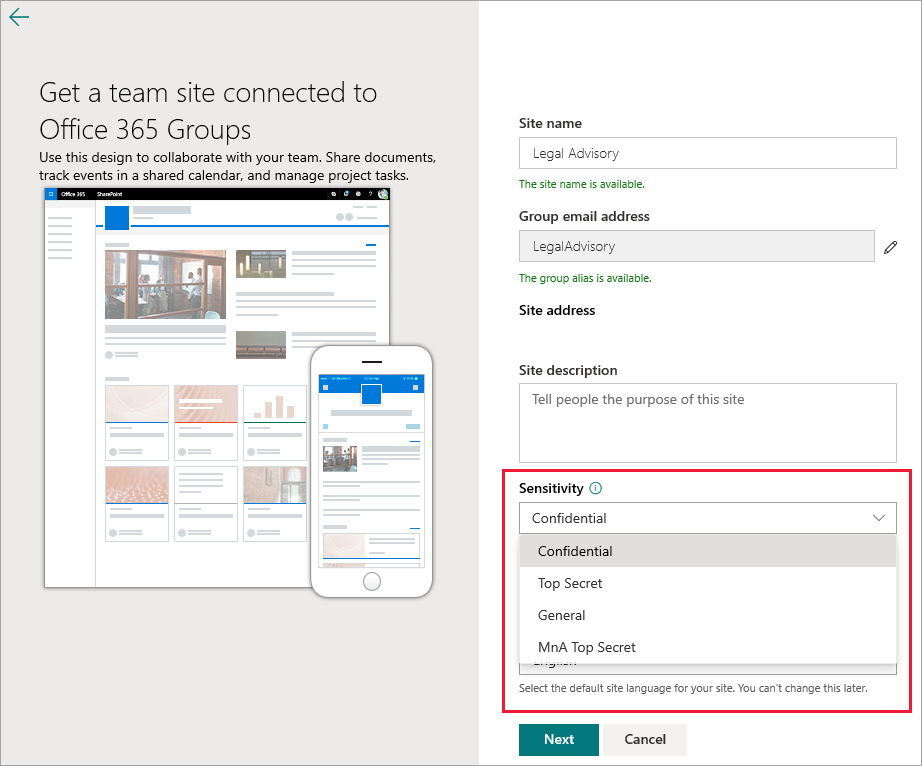Click the Group email address field
The image size is (922, 766).
click(696, 246)
